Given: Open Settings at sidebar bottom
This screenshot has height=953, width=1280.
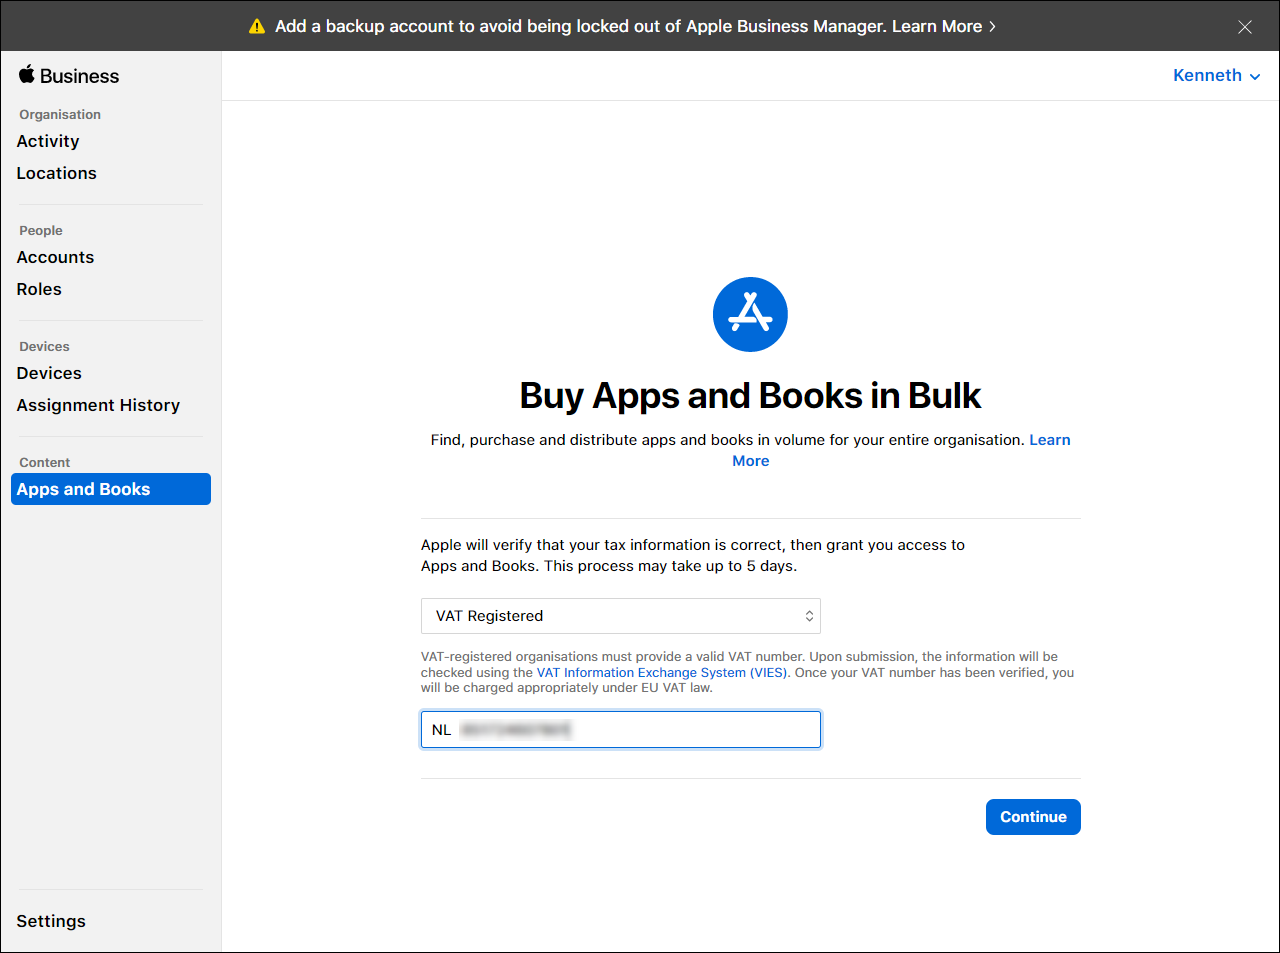Looking at the screenshot, I should point(51,921).
